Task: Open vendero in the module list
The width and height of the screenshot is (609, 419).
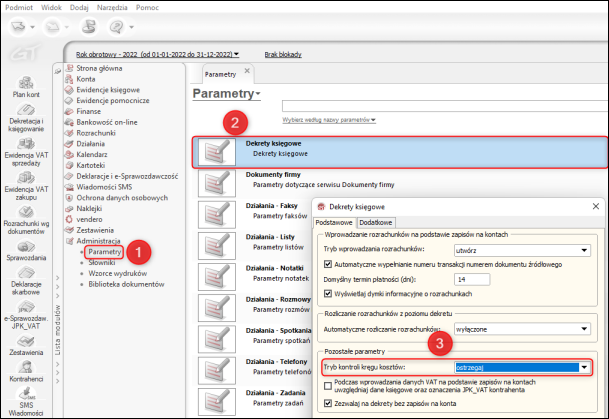Action: tap(89, 219)
